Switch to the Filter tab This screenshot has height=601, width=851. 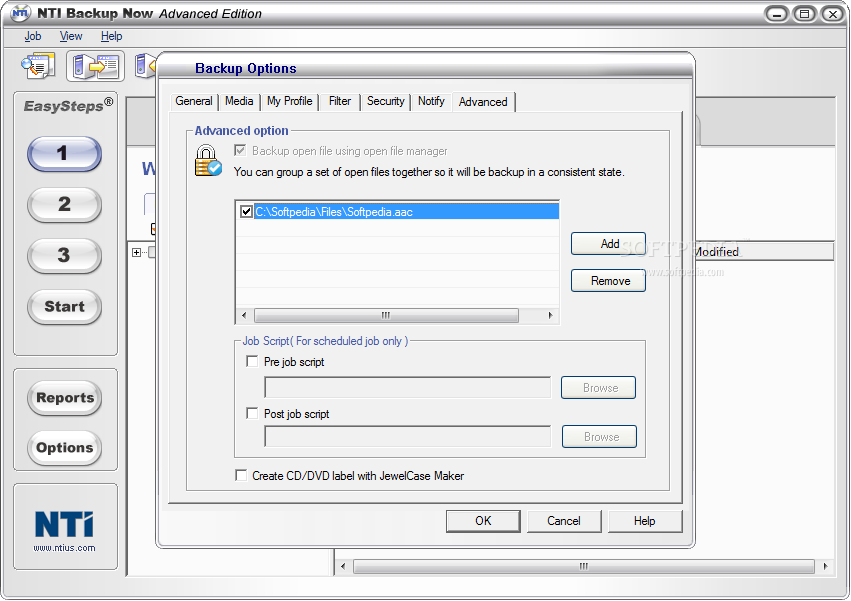340,101
